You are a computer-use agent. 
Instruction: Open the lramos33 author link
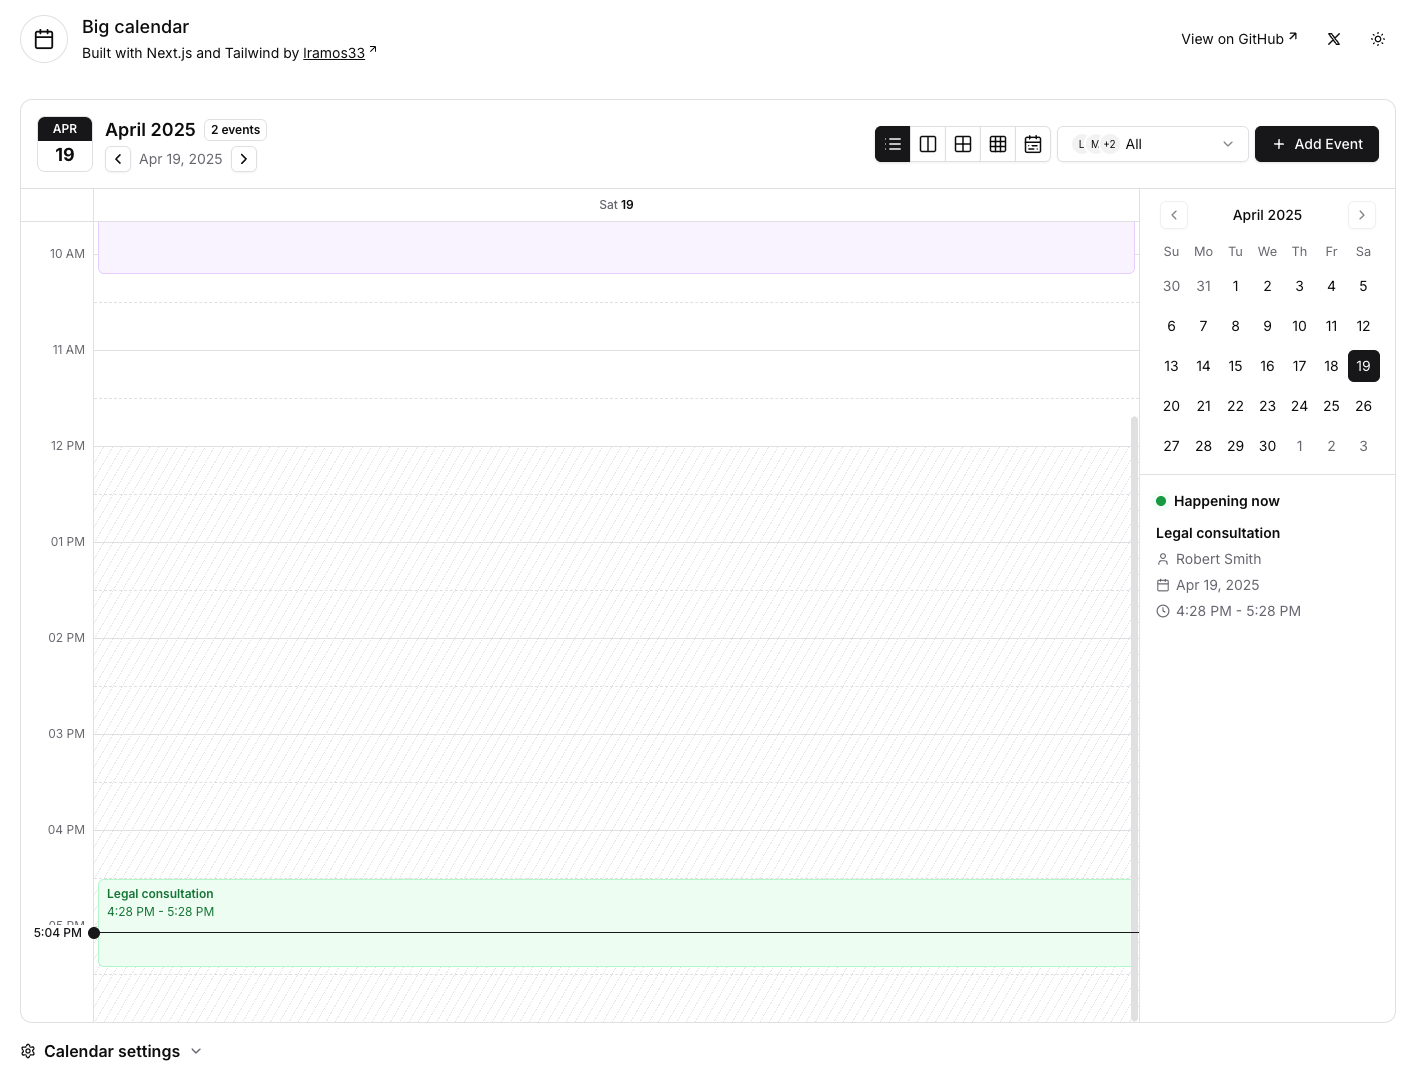pos(334,53)
